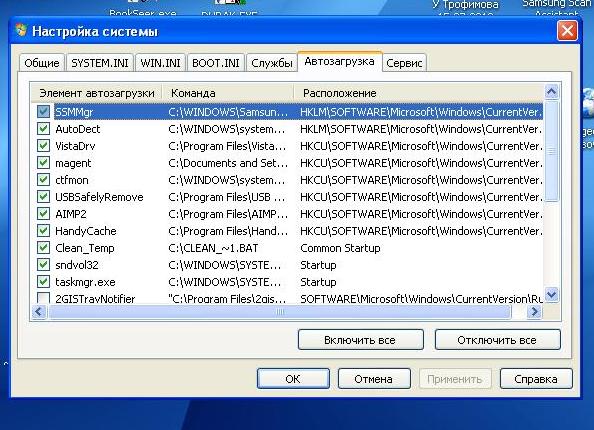Disable sndvol32 startup checkbox
Viewport: 594px width, 430px height.
(43, 264)
